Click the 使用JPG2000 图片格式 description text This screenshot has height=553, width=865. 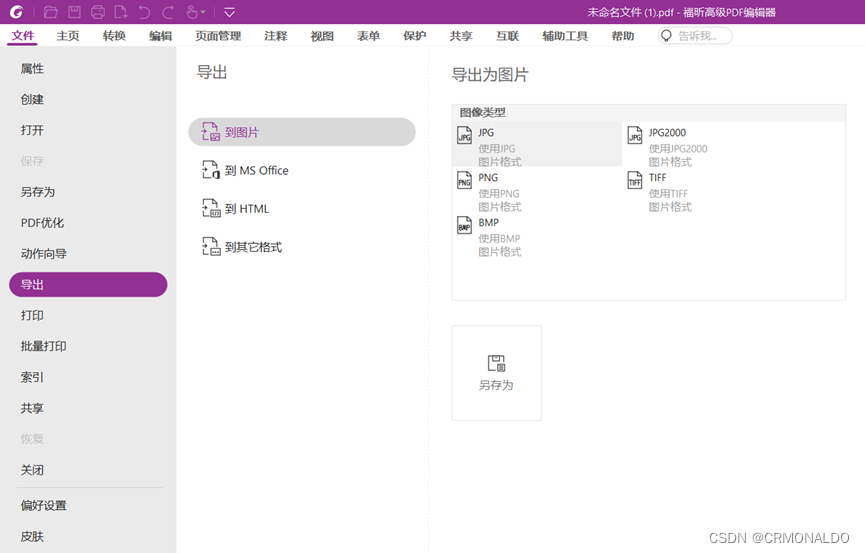678,155
